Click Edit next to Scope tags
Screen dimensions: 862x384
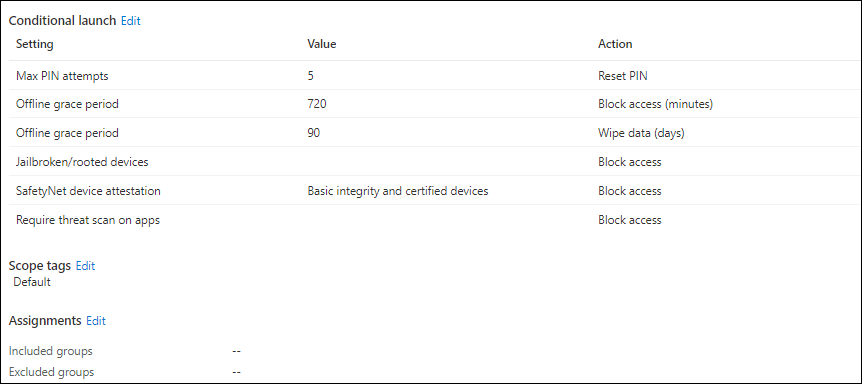click(x=85, y=266)
